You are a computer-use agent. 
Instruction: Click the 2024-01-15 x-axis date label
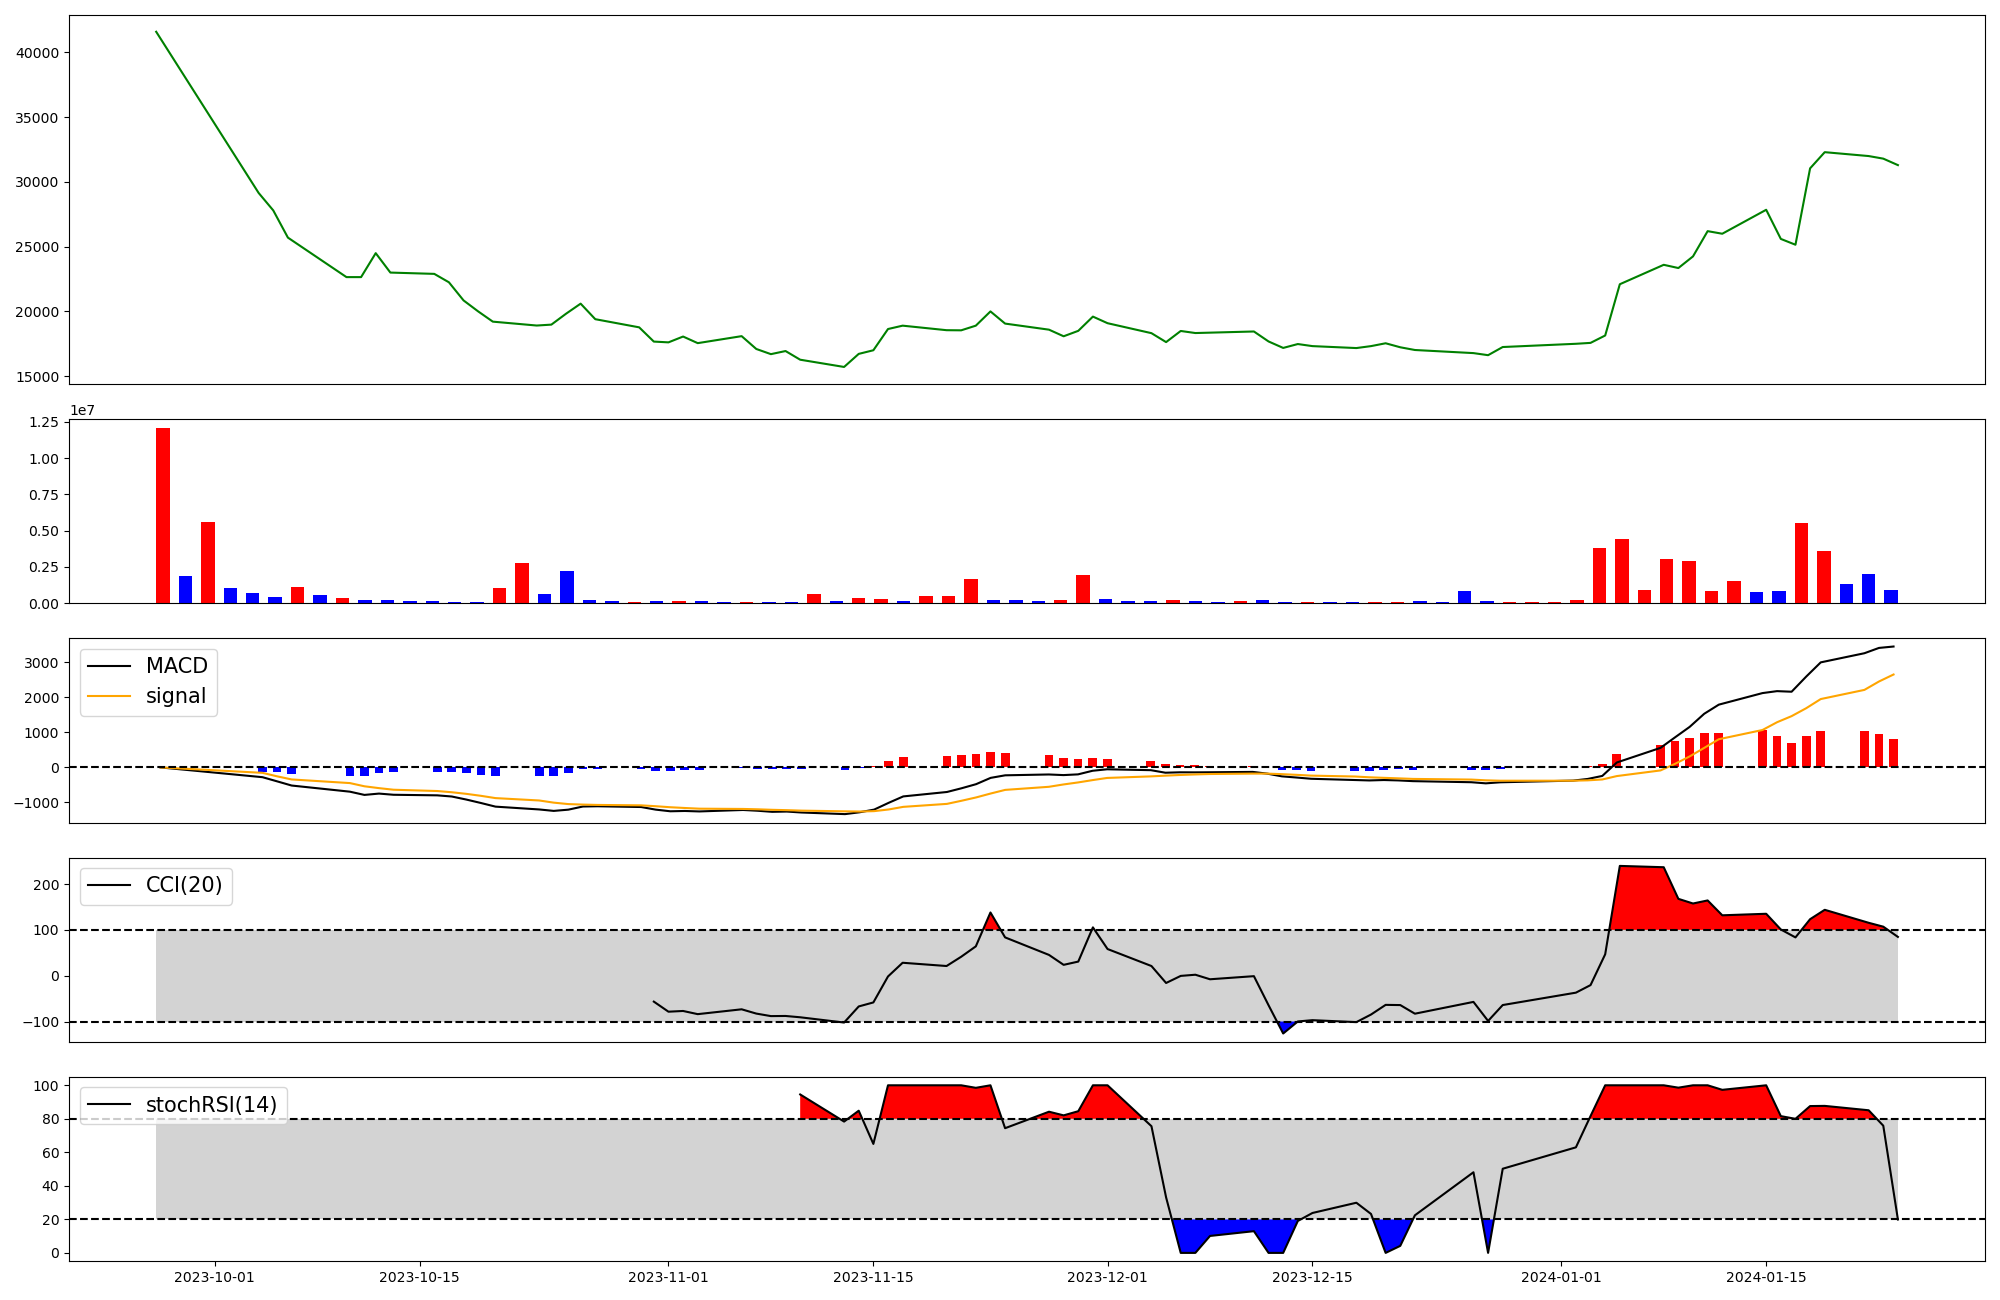pyautogui.click(x=1766, y=1277)
